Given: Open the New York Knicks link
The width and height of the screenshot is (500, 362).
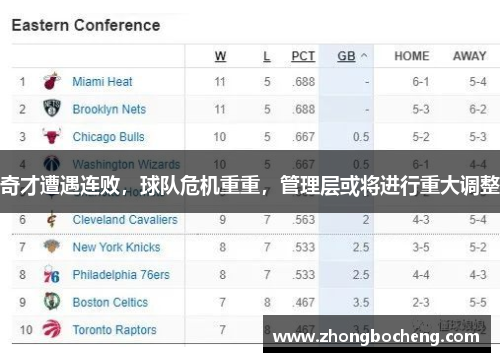Looking at the screenshot, I should coord(116,247).
